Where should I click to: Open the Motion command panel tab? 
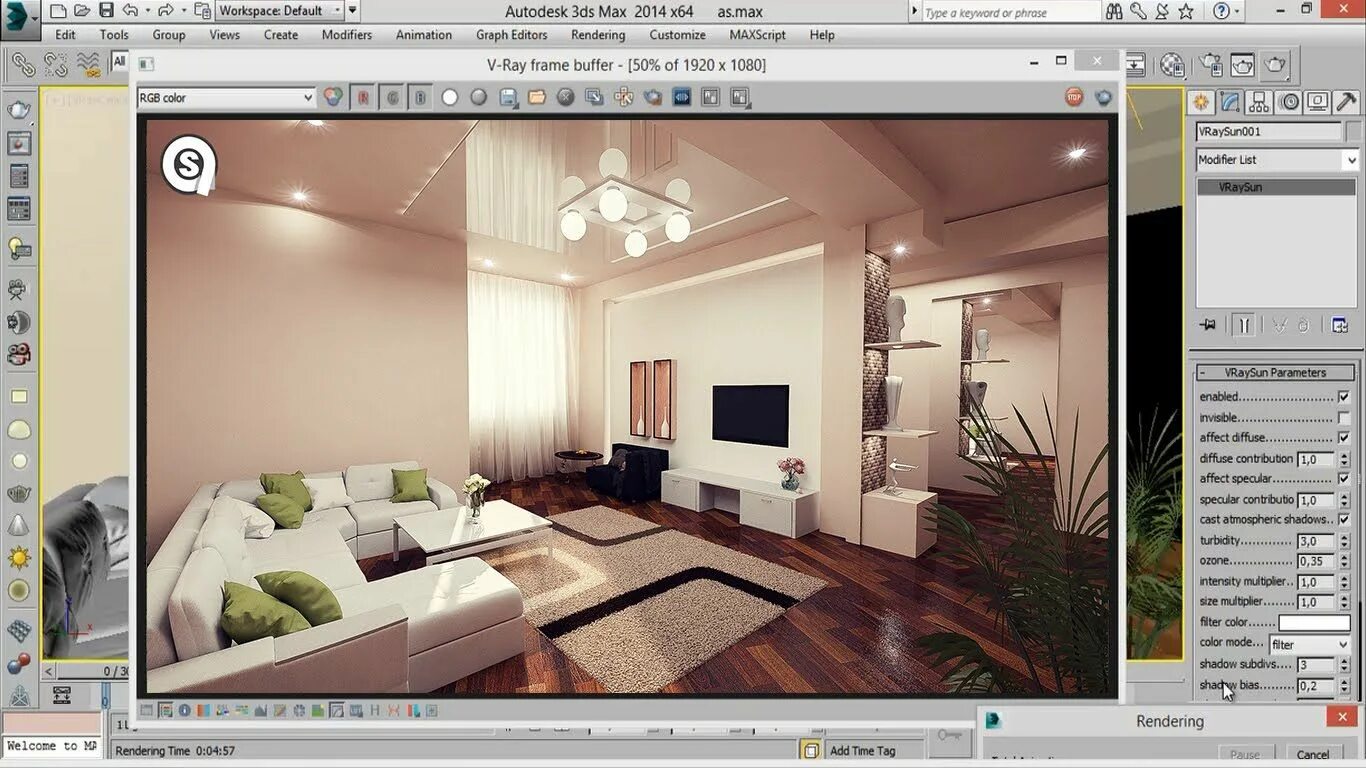point(1289,102)
